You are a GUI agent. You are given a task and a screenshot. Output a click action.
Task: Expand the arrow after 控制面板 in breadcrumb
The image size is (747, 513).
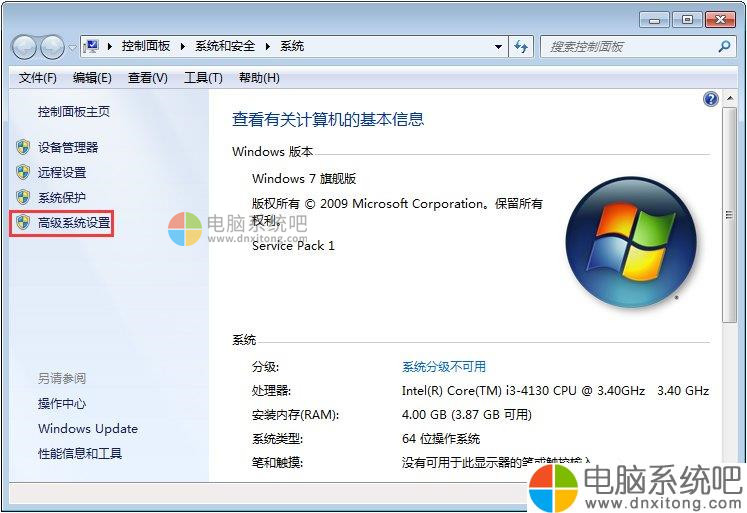click(x=183, y=46)
